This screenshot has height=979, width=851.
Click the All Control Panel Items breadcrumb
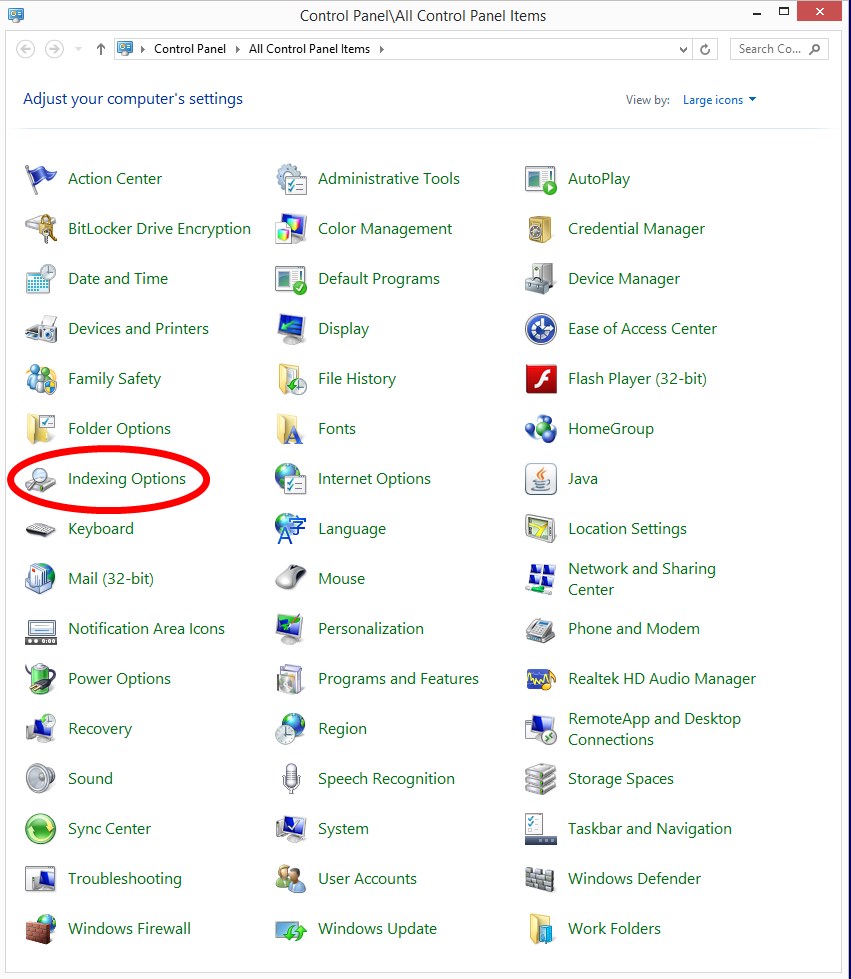point(309,49)
